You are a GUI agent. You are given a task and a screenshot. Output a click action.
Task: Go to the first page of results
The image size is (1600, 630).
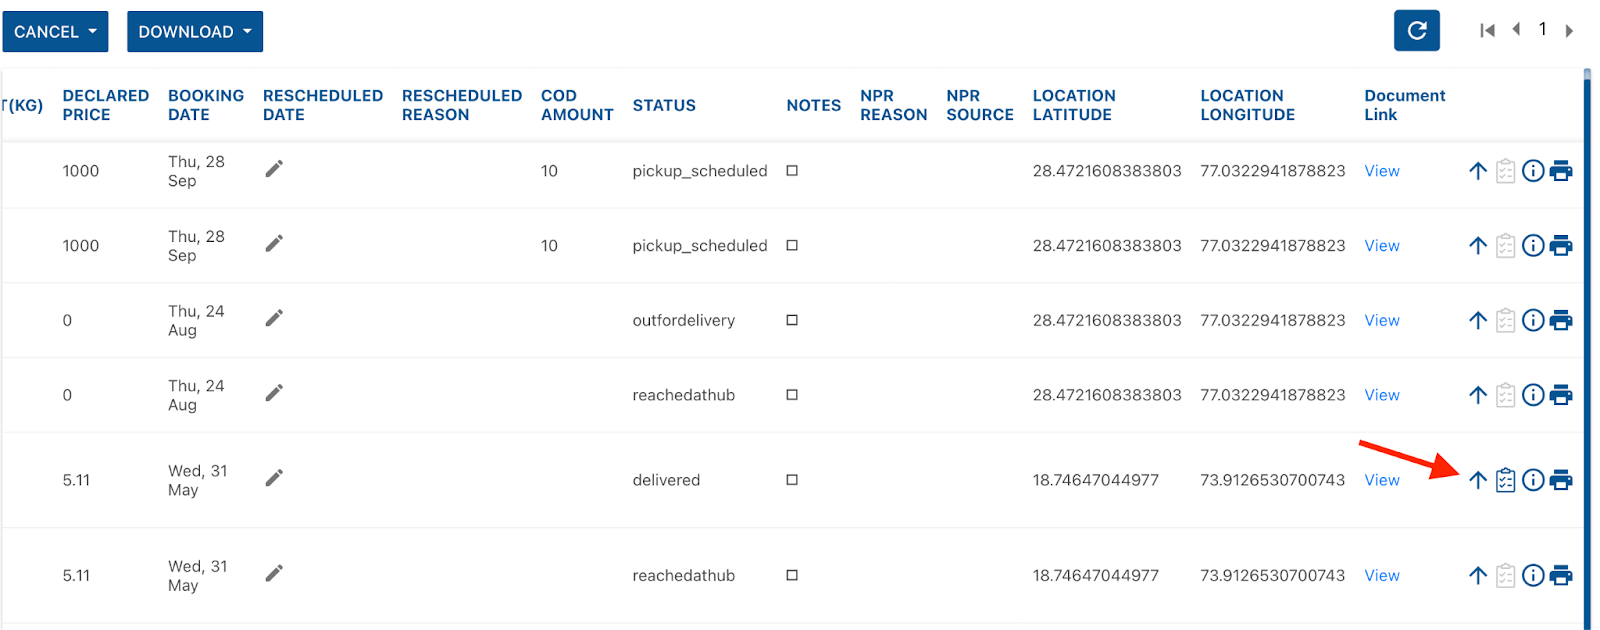1487,31
